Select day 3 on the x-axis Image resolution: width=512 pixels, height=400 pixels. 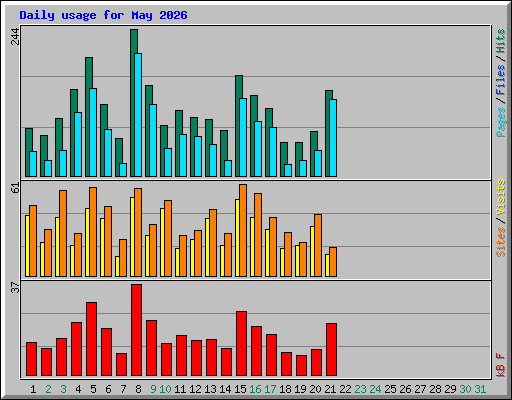coord(63,389)
